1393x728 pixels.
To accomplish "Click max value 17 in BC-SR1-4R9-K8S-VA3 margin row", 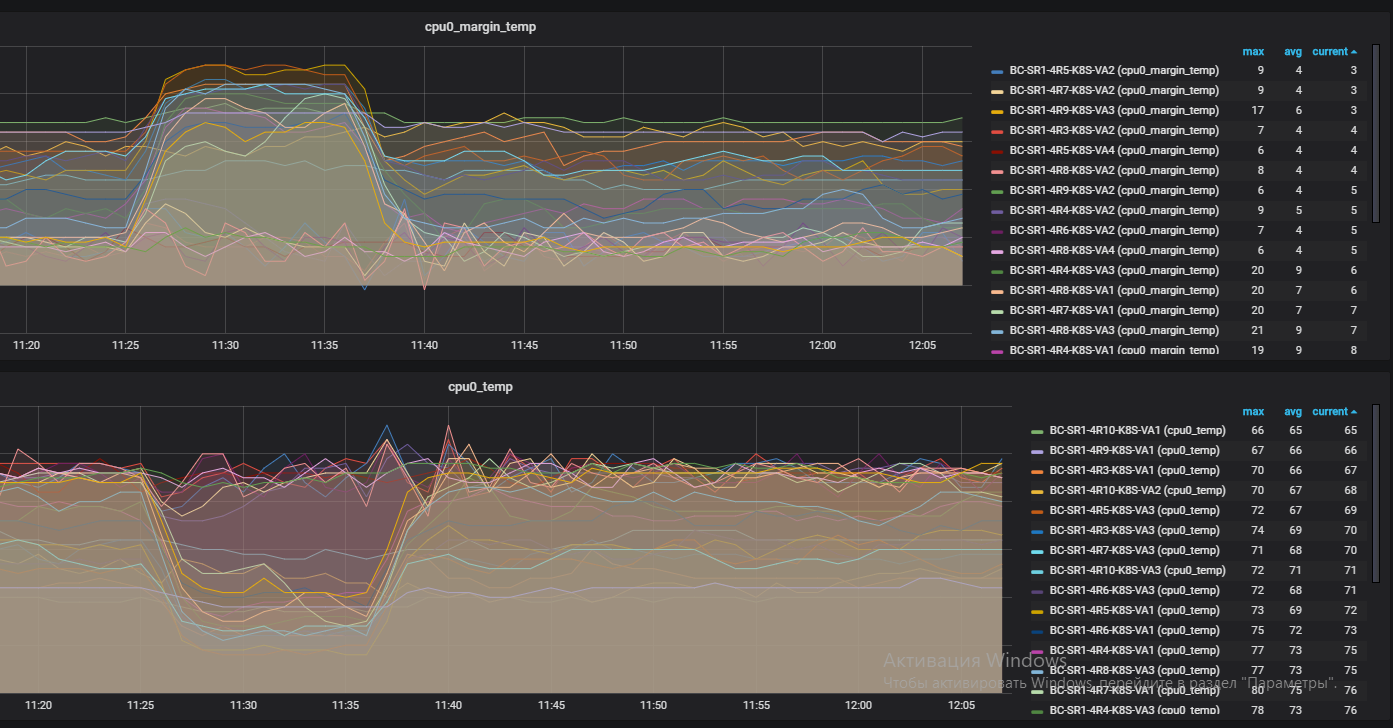I will coord(1258,110).
